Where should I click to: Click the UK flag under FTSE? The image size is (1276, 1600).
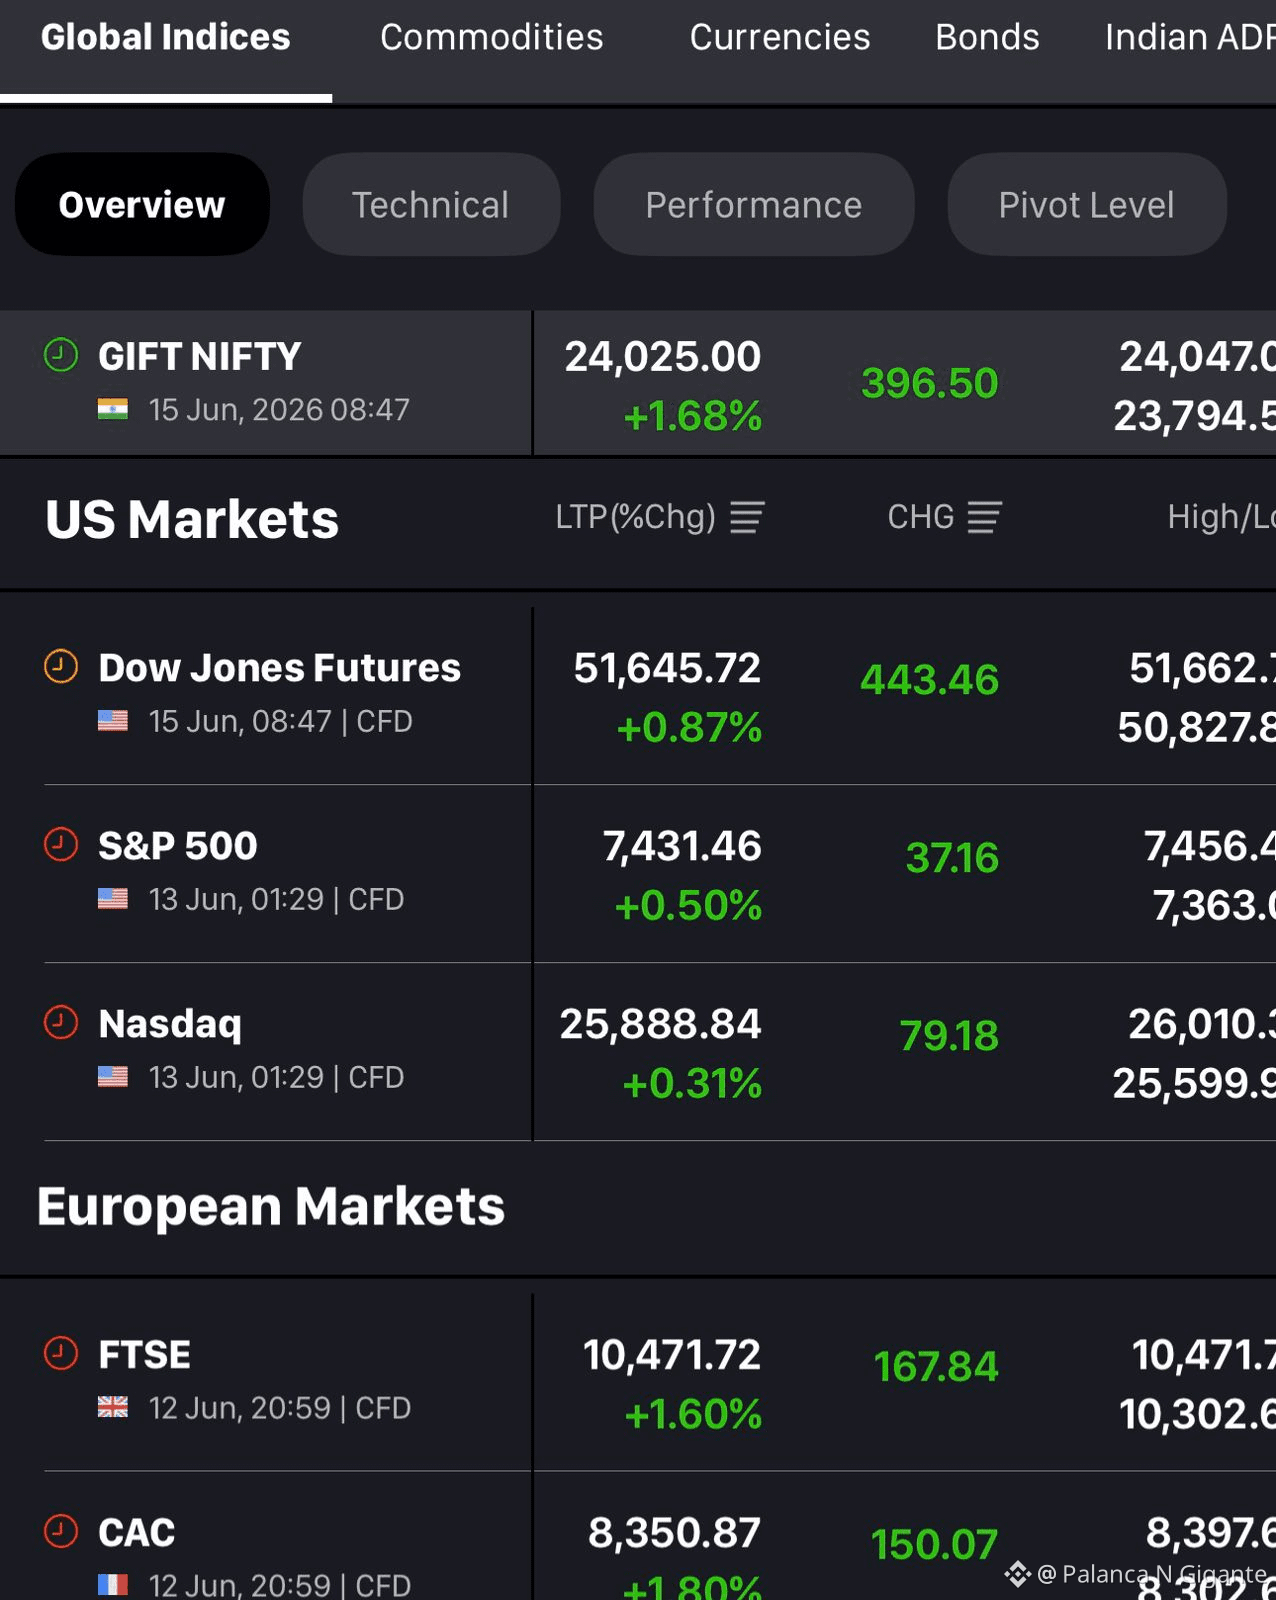(x=113, y=1408)
